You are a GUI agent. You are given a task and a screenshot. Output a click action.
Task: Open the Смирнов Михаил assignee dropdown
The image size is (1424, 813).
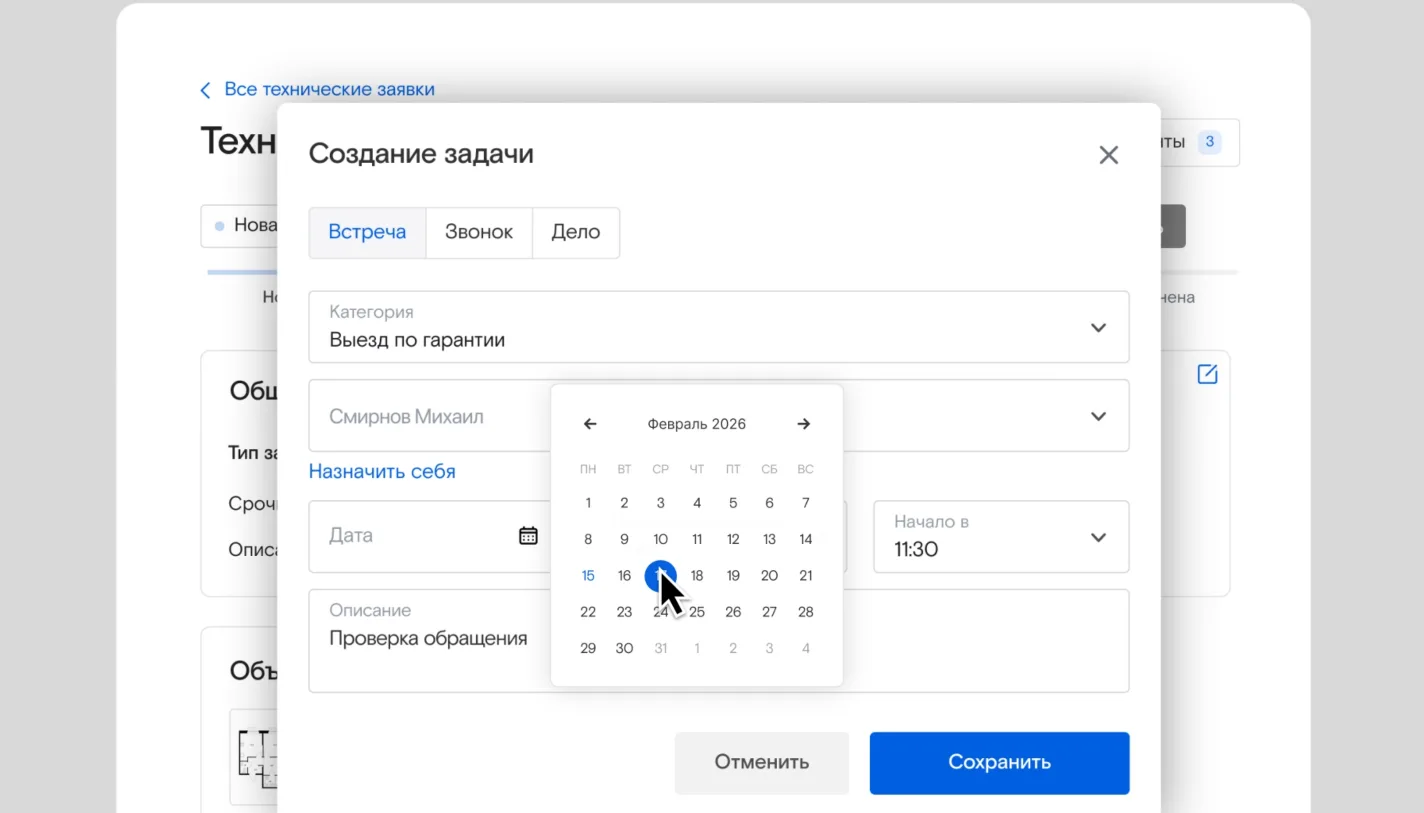coord(1098,416)
